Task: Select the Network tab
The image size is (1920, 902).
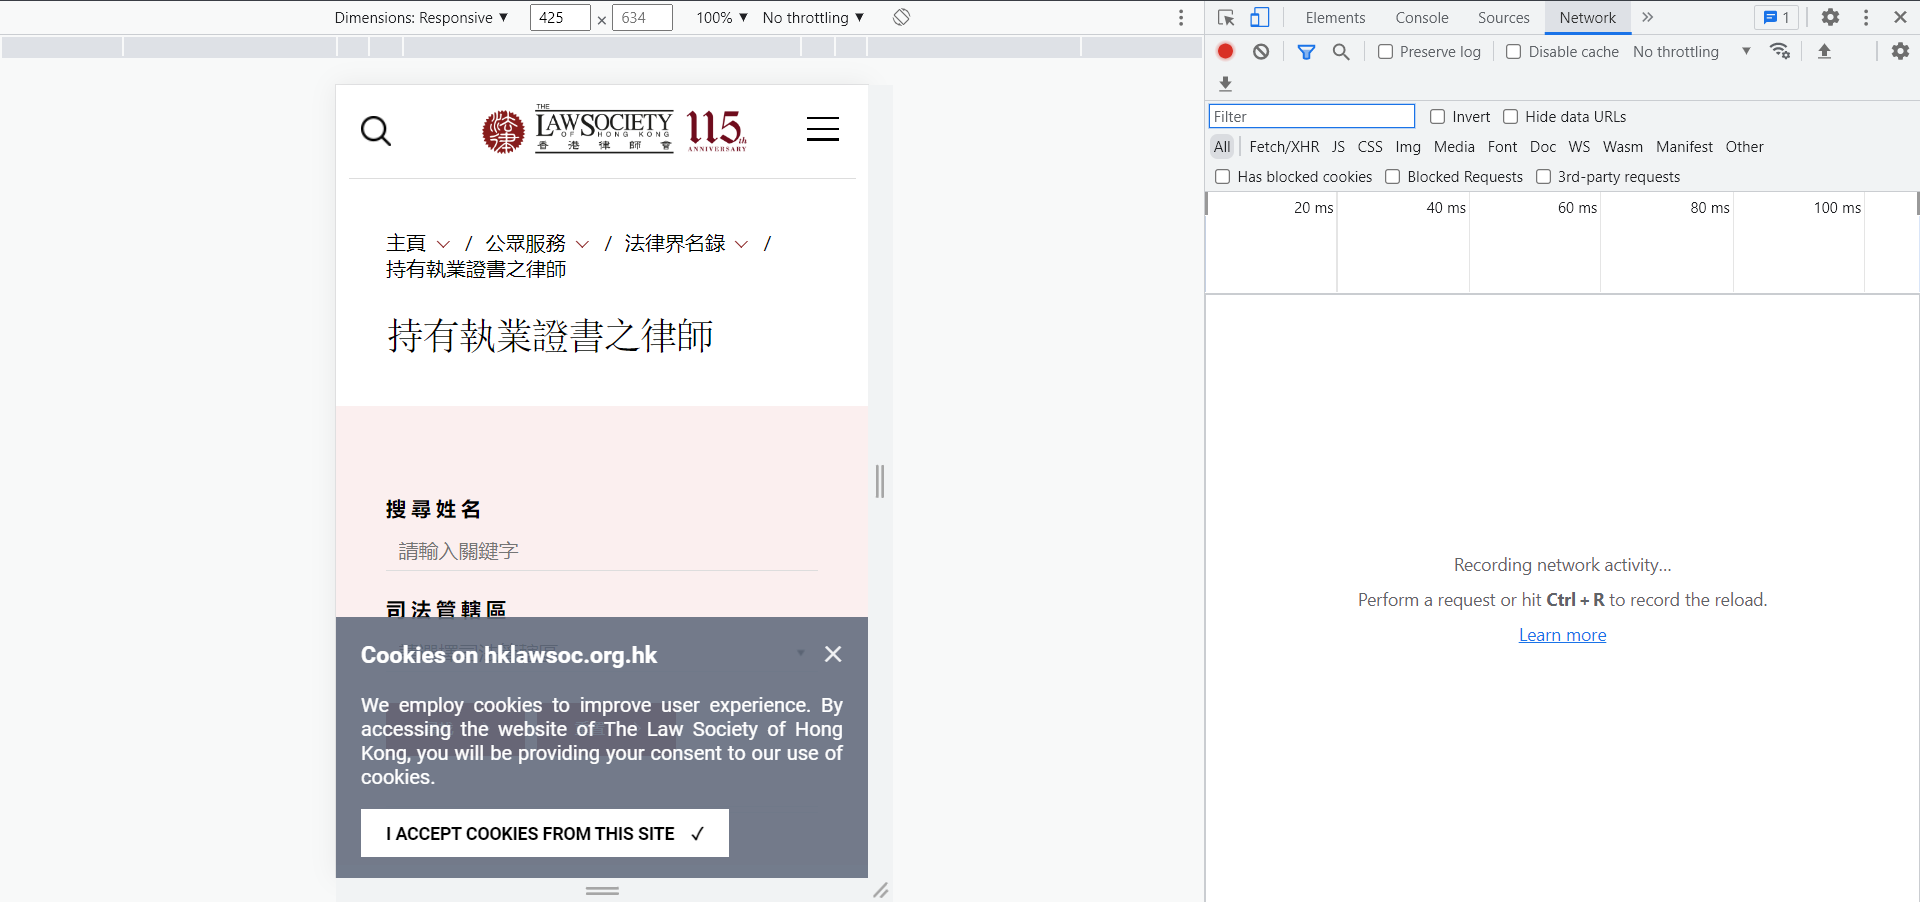Action: coord(1587,17)
